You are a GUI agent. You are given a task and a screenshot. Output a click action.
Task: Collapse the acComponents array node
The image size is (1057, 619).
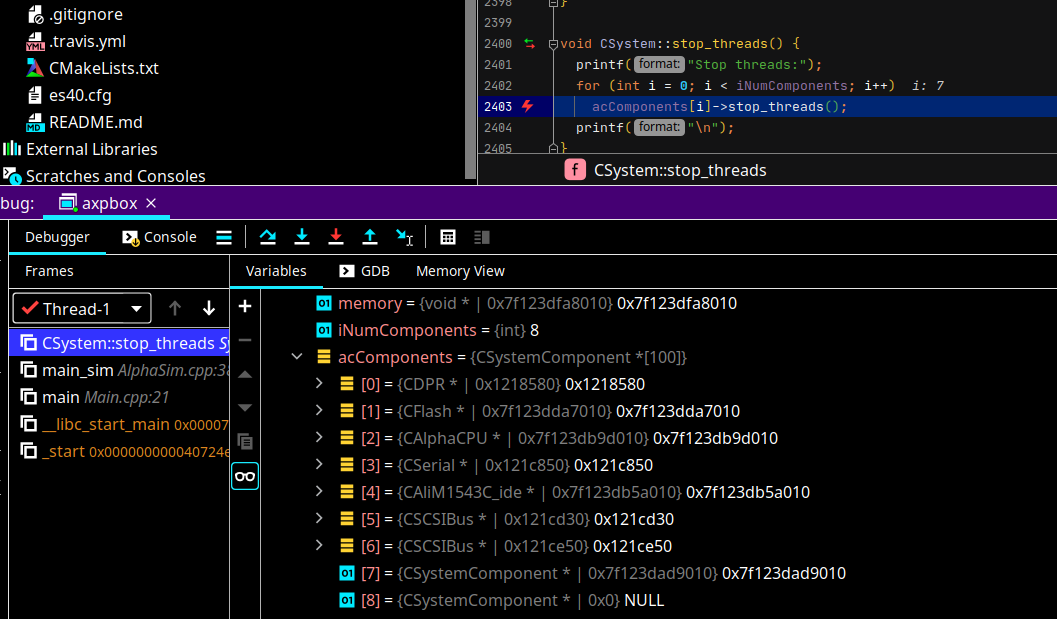click(x=297, y=357)
